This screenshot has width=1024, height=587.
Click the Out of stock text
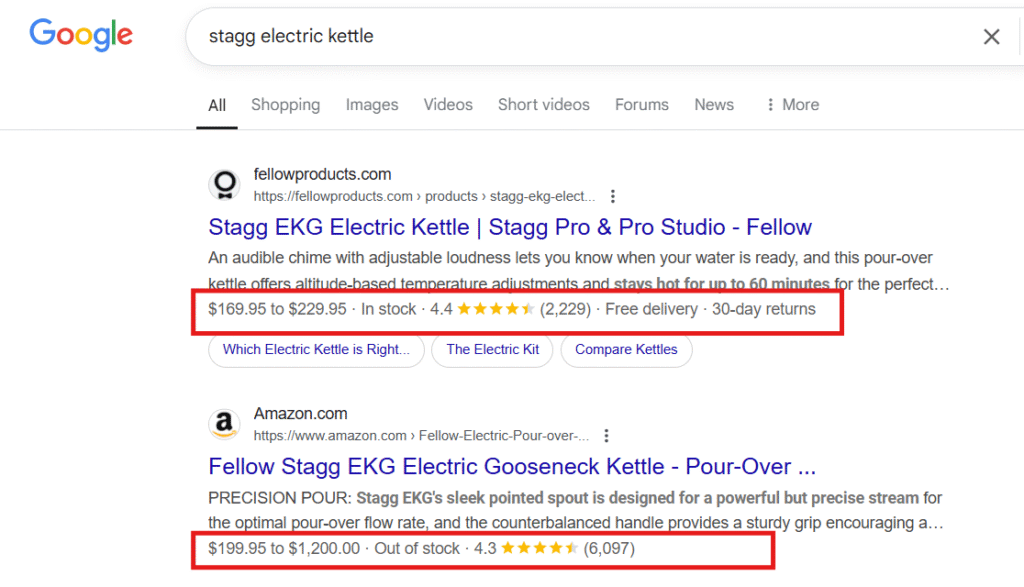417,548
